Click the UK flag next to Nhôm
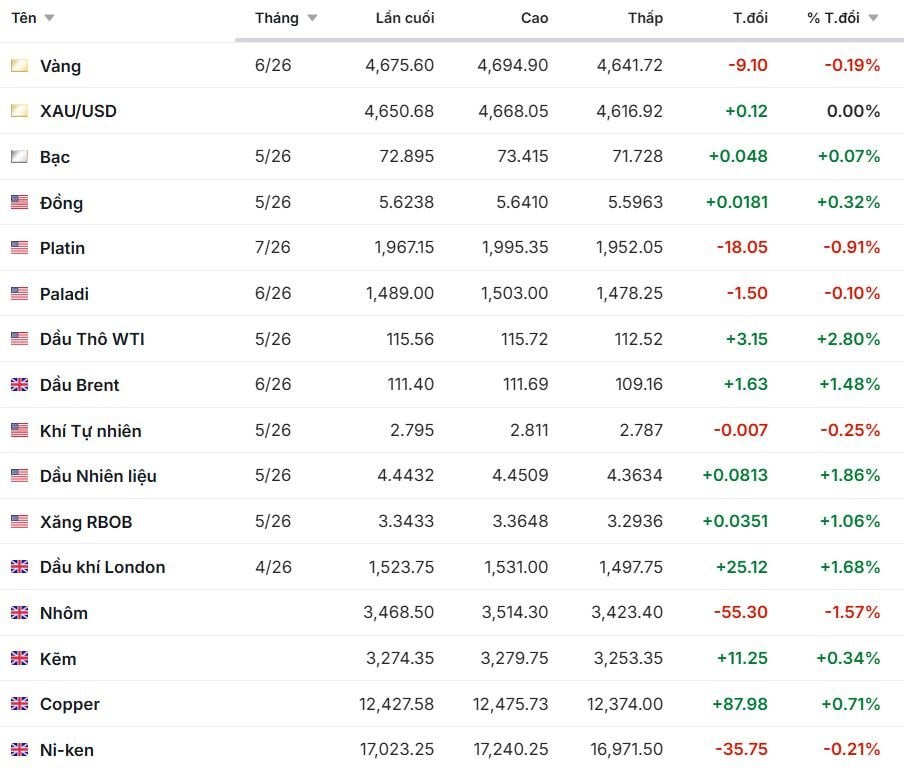 19,613
